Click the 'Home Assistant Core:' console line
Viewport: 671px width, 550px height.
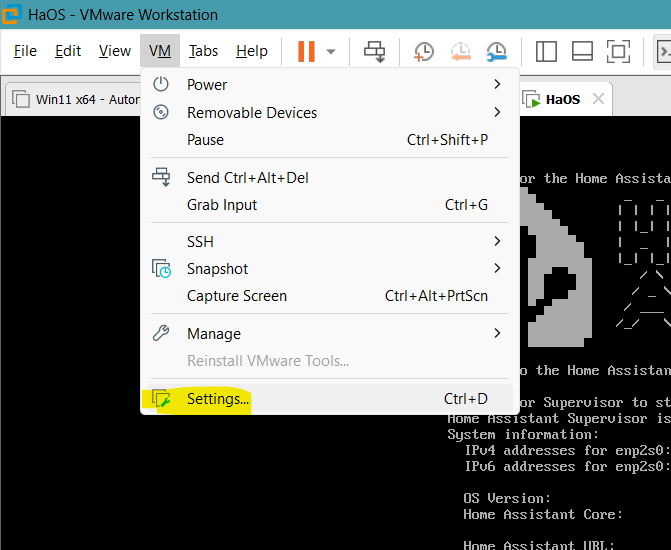click(543, 514)
